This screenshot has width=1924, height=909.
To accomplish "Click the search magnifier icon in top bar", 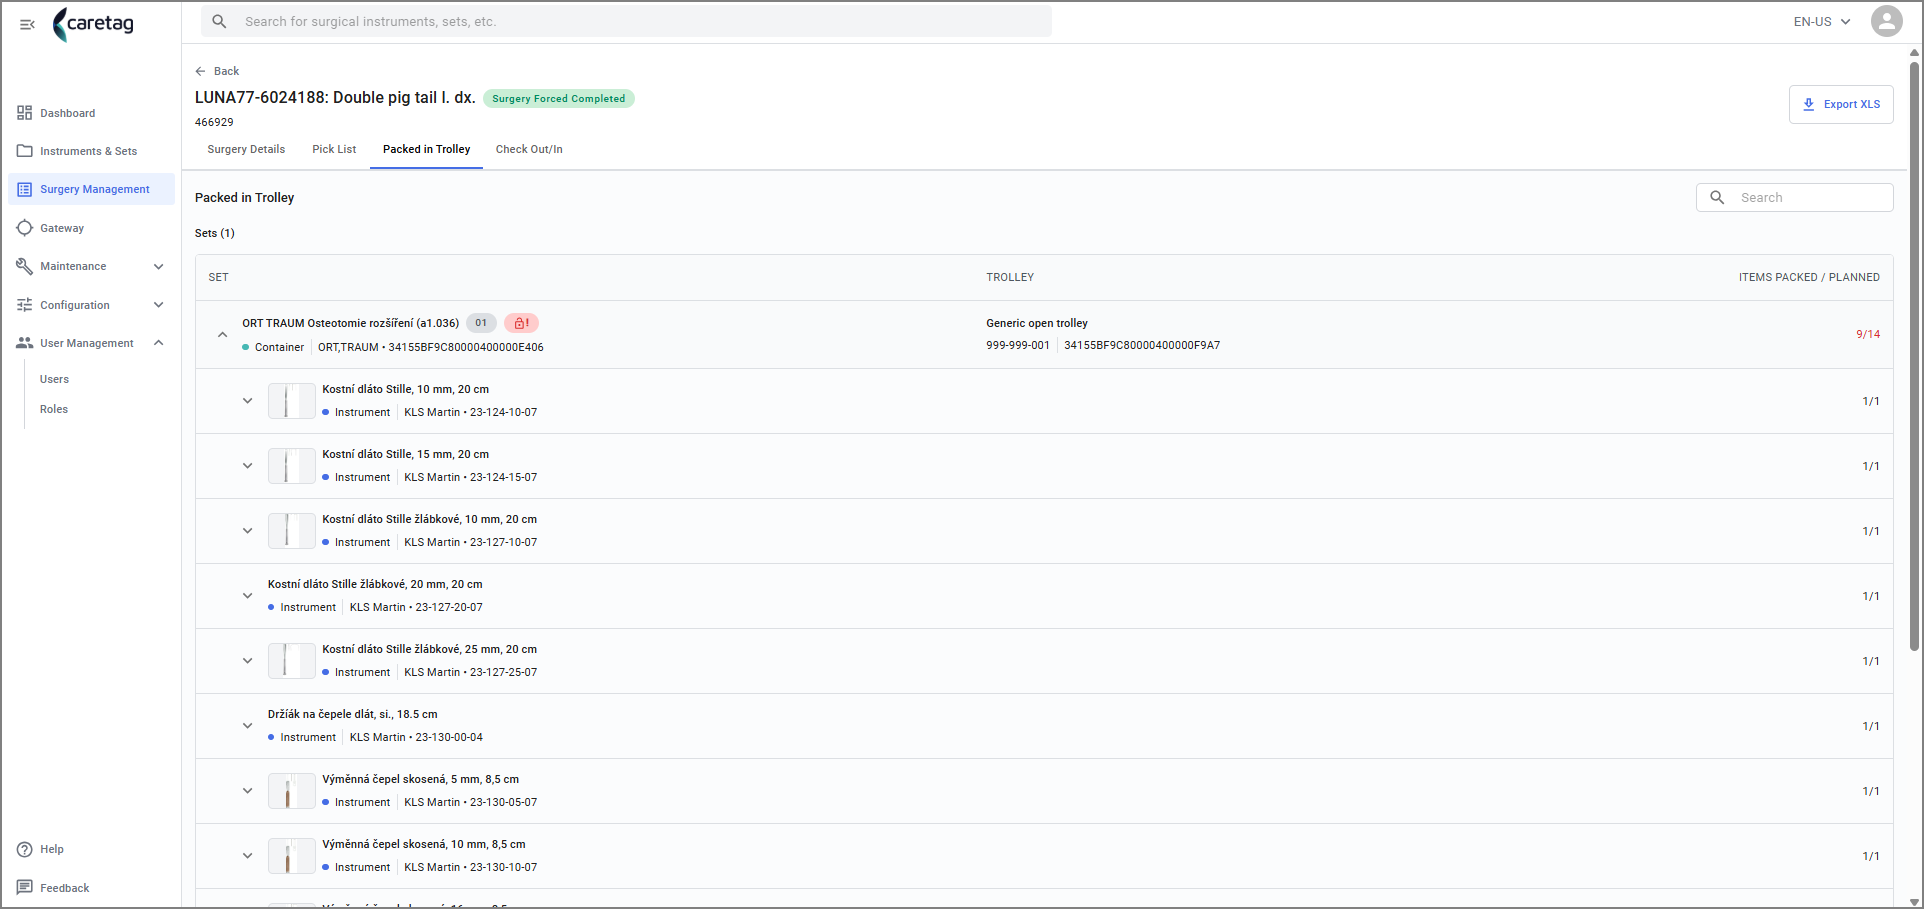I will tap(220, 21).
